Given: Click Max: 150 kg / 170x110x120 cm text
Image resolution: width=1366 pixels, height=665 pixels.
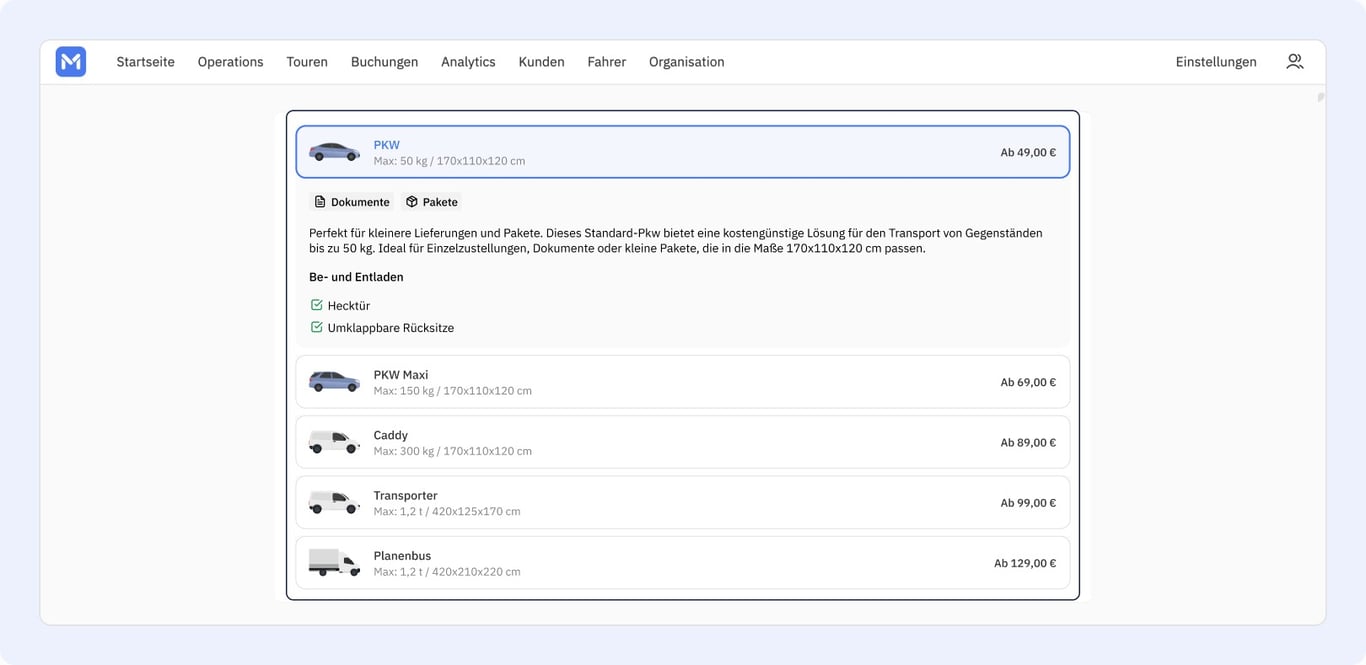Looking at the screenshot, I should (x=453, y=391).
